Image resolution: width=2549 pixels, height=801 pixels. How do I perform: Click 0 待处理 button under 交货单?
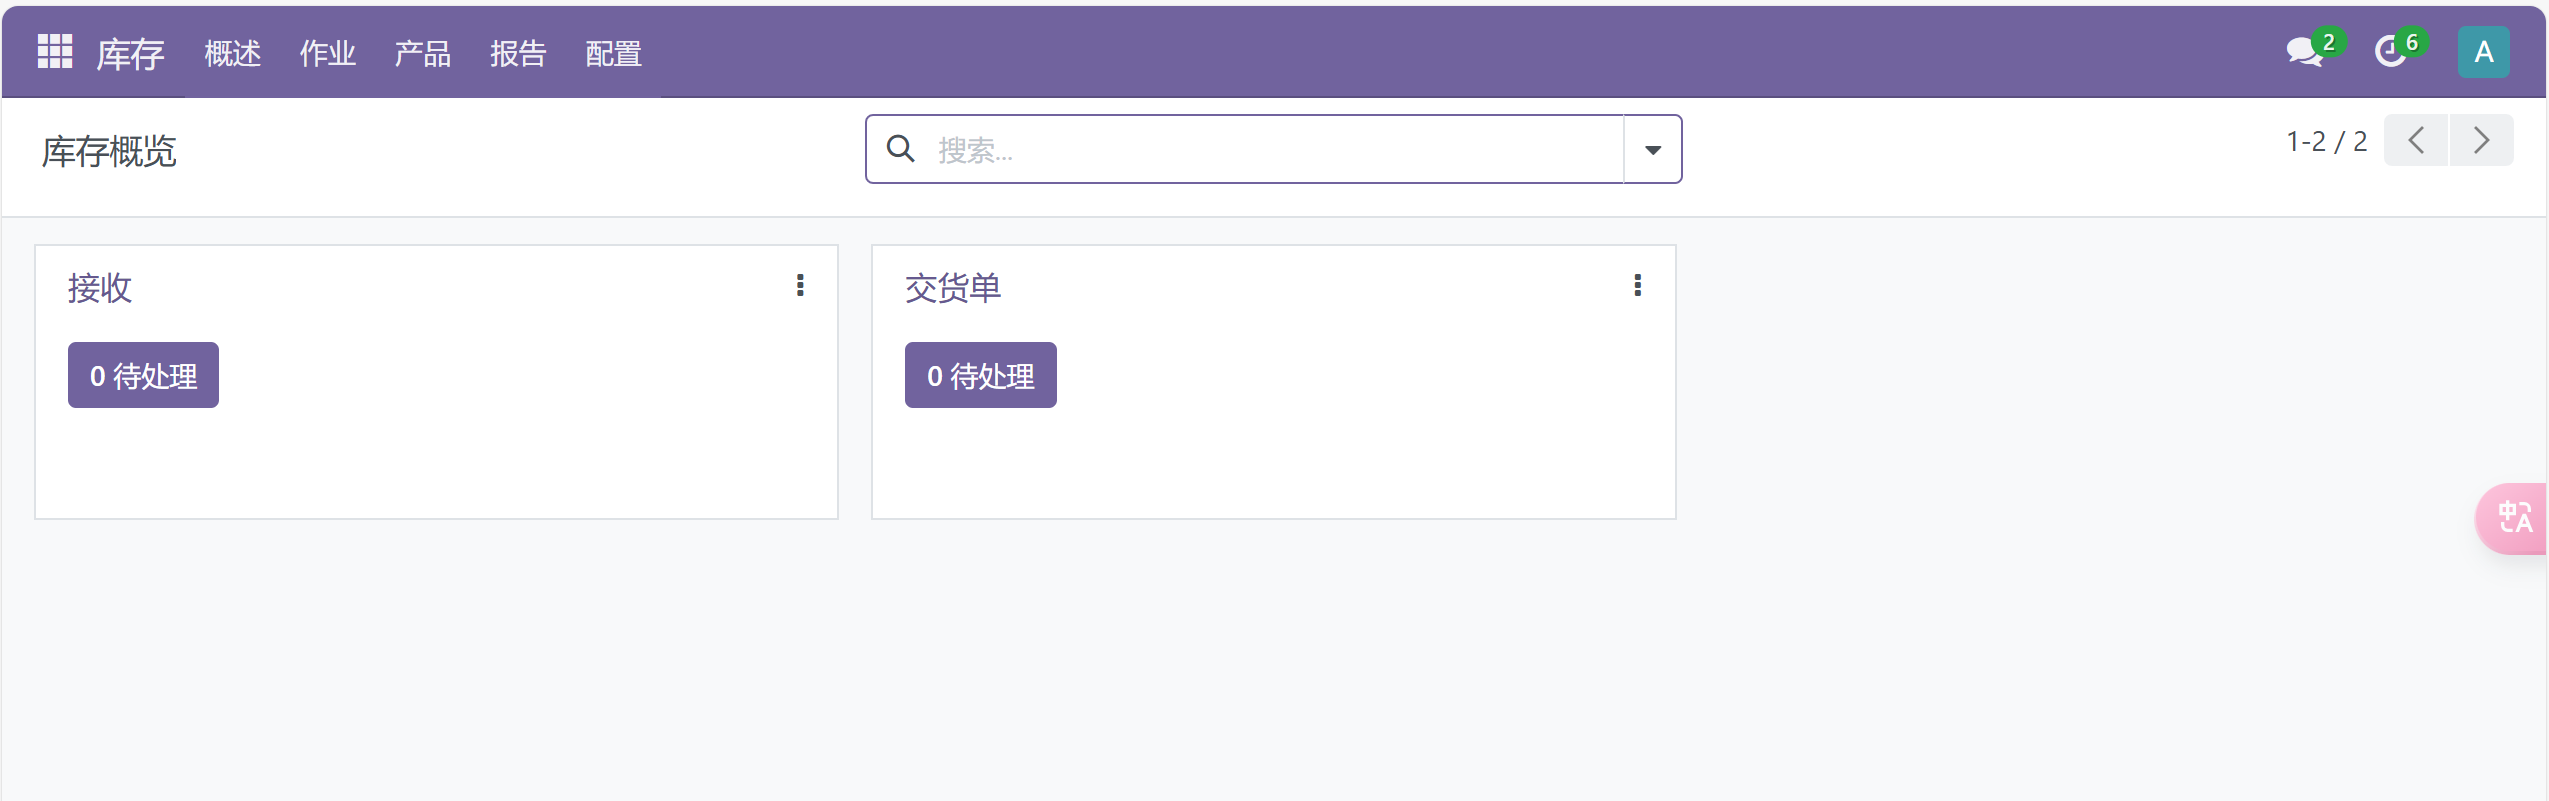[980, 376]
